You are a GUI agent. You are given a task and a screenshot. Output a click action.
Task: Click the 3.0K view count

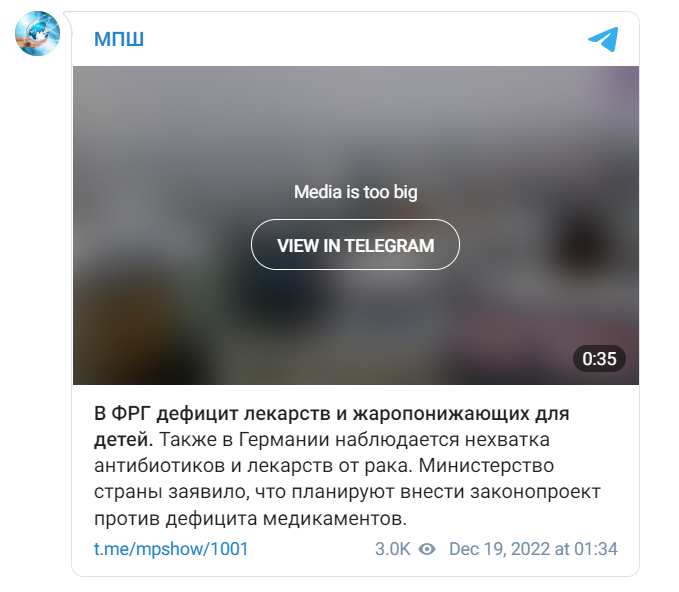click(x=392, y=549)
